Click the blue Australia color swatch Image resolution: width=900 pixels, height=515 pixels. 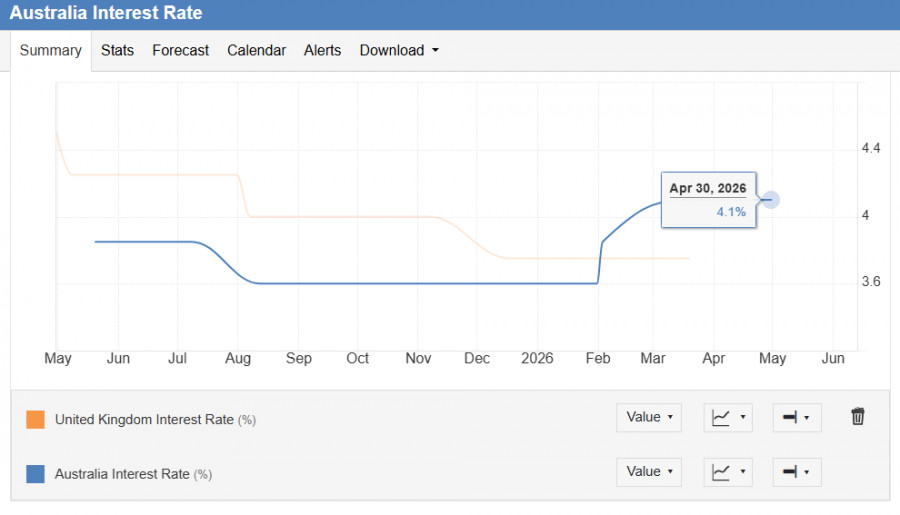click(x=35, y=474)
